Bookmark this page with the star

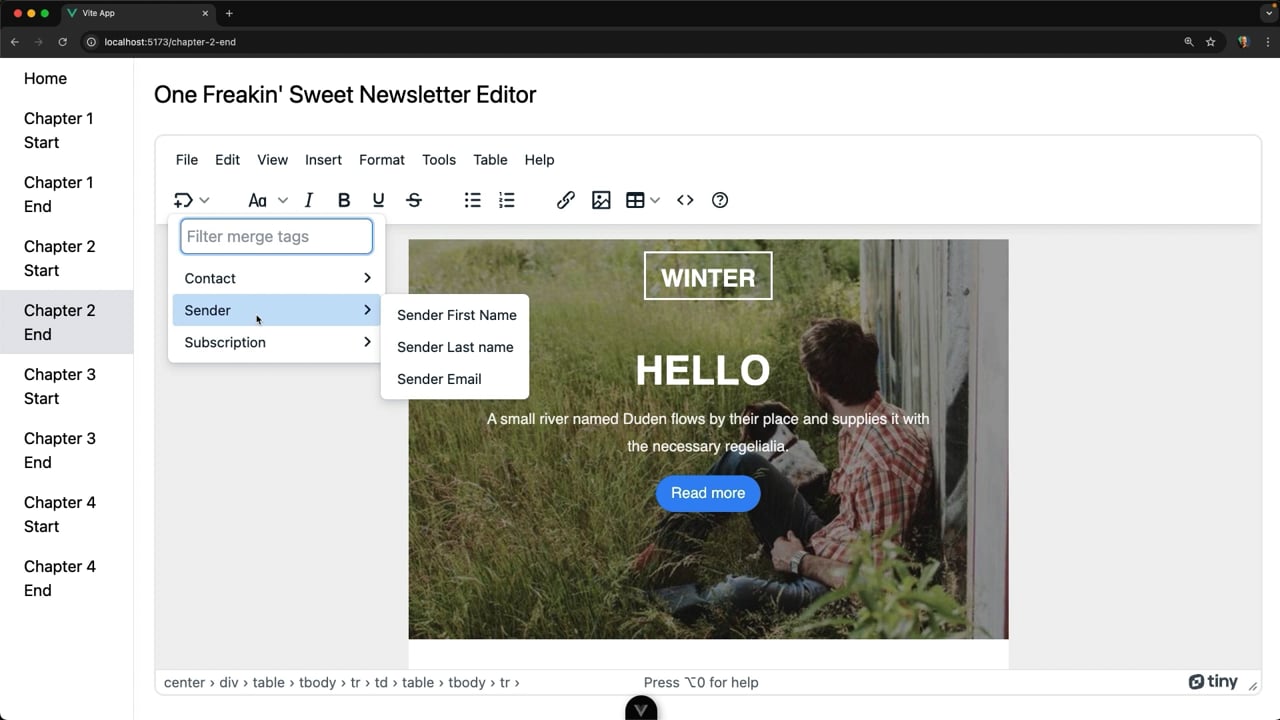tap(1210, 42)
